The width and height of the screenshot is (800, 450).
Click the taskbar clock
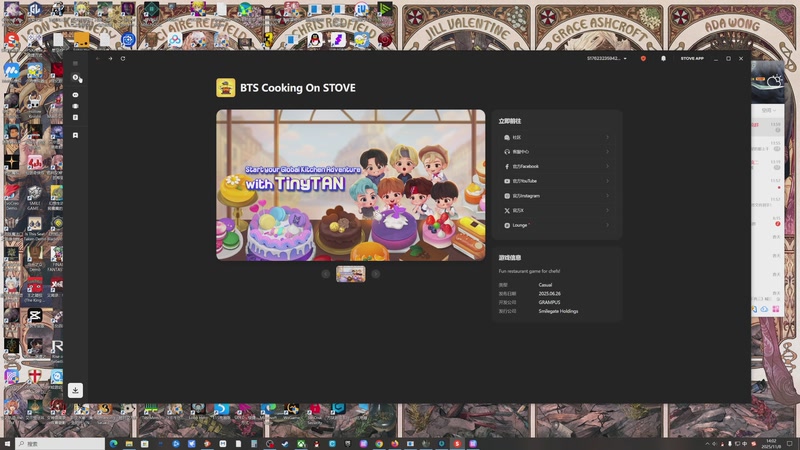(771, 444)
